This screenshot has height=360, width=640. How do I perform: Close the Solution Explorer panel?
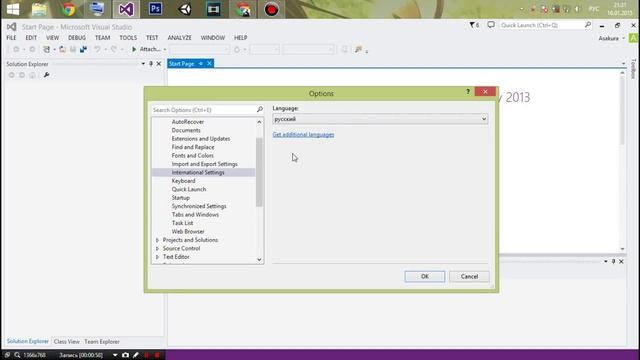coord(159,64)
